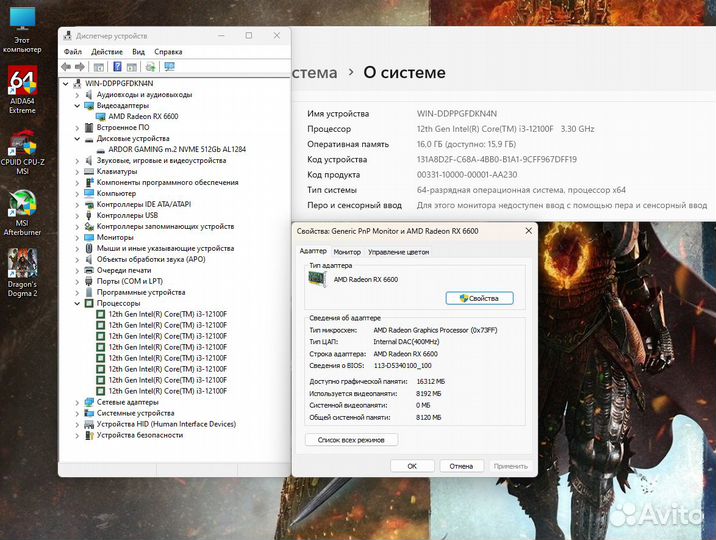Expand Контроллеры запоминающих устройств node

tap(77, 226)
